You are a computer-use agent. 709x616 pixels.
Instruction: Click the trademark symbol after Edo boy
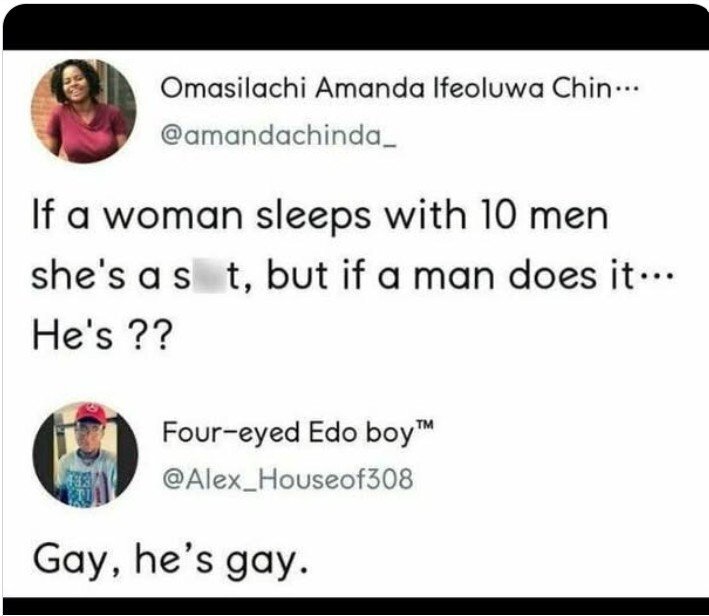pyautogui.click(x=425, y=425)
